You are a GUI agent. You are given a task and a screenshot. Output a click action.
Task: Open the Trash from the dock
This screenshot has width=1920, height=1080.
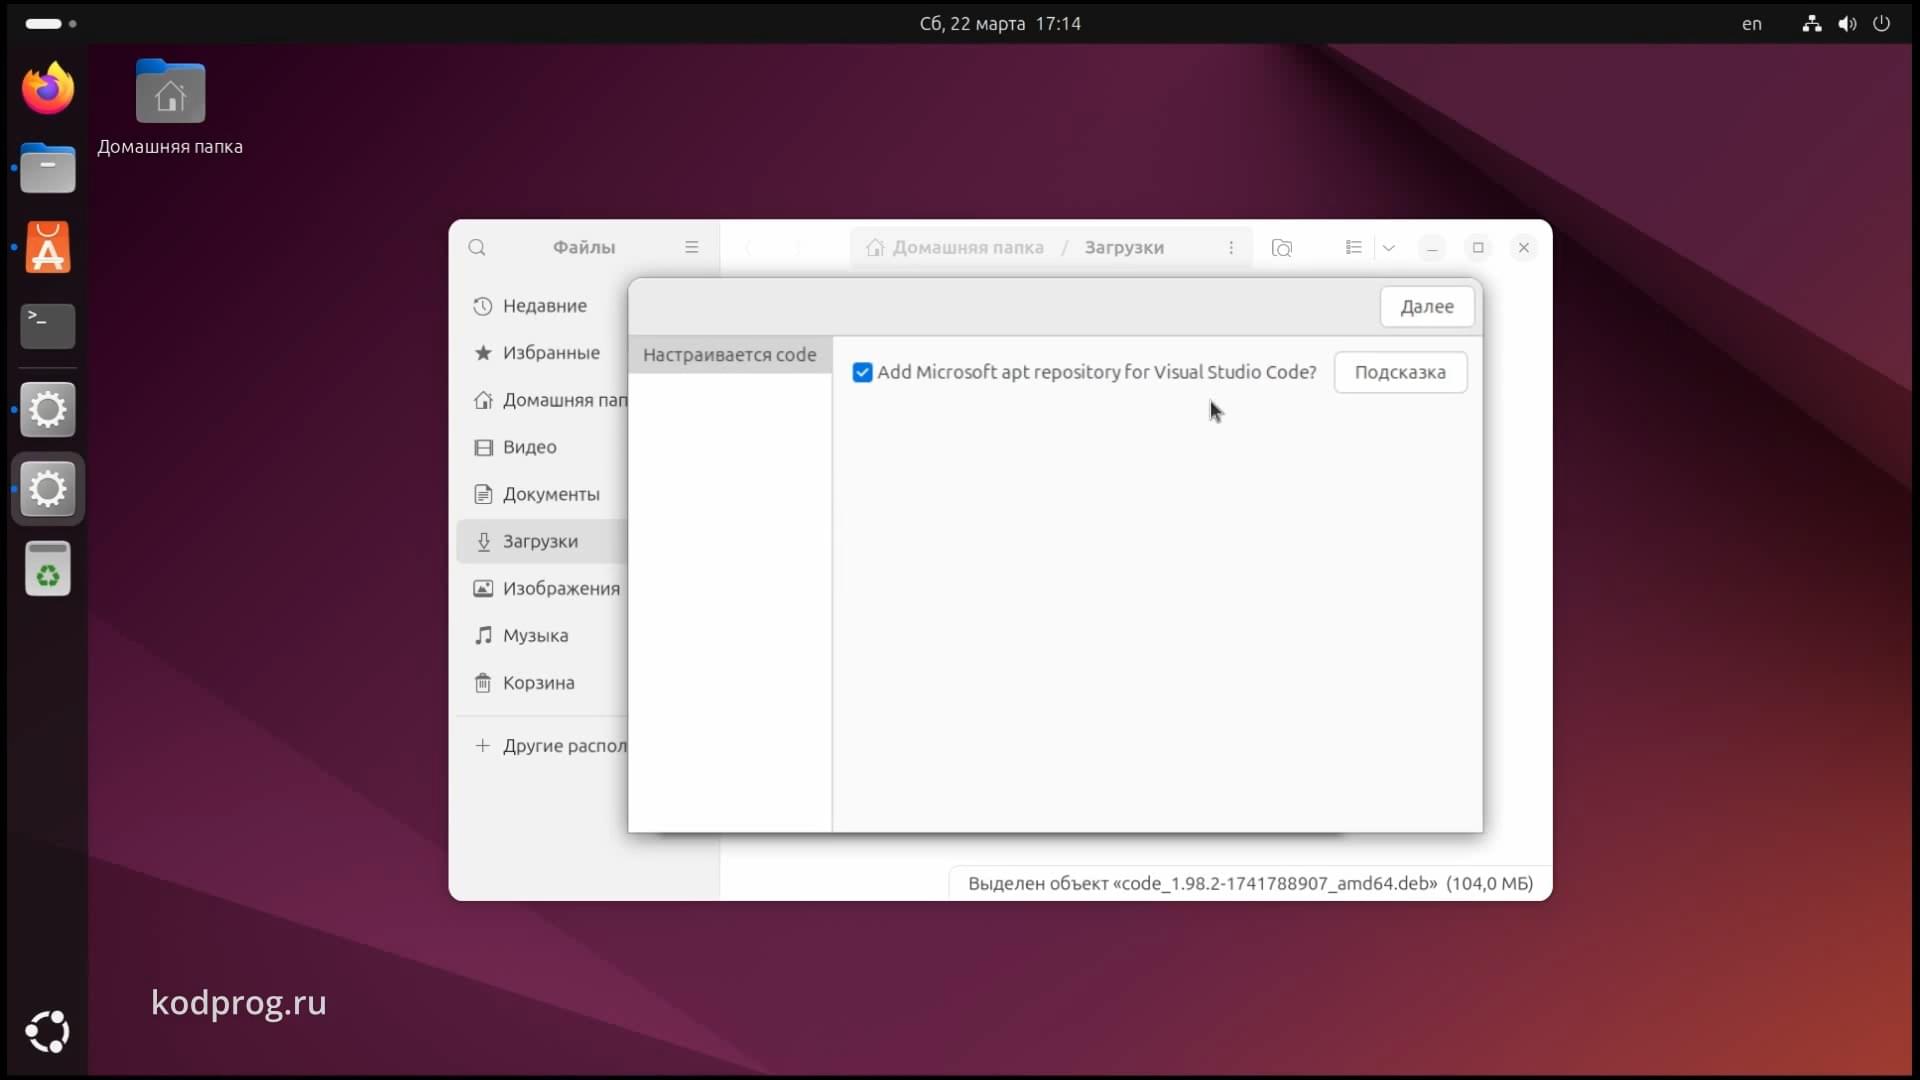48,569
